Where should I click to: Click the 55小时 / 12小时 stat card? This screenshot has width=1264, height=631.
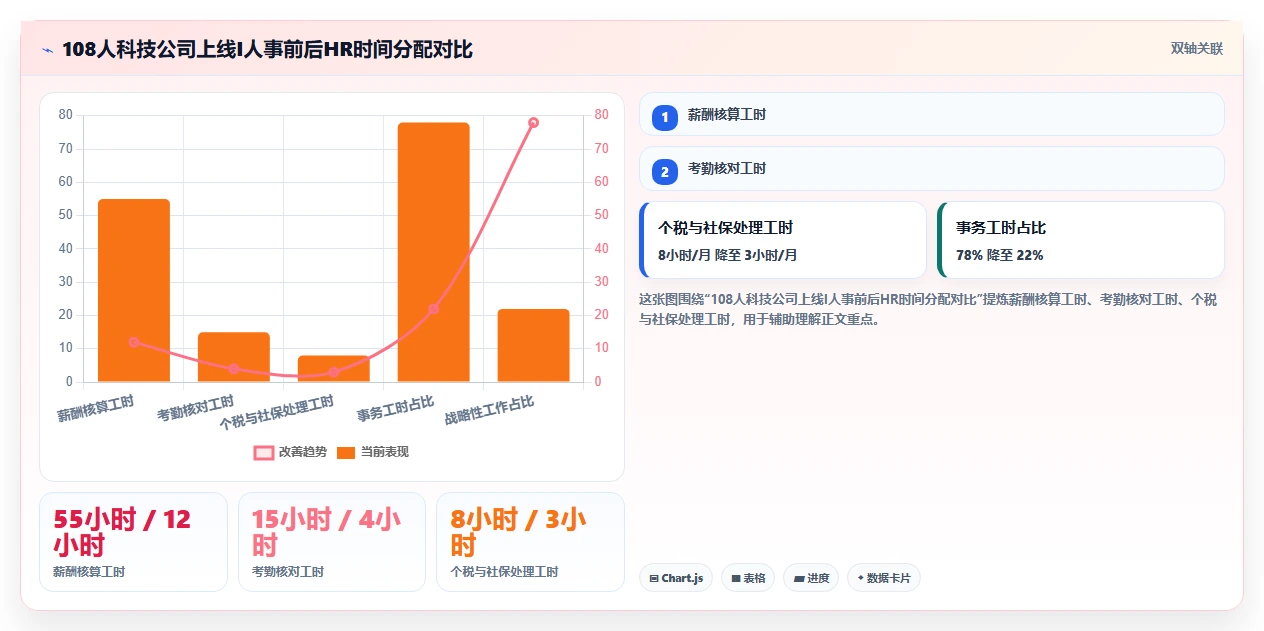click(134, 542)
